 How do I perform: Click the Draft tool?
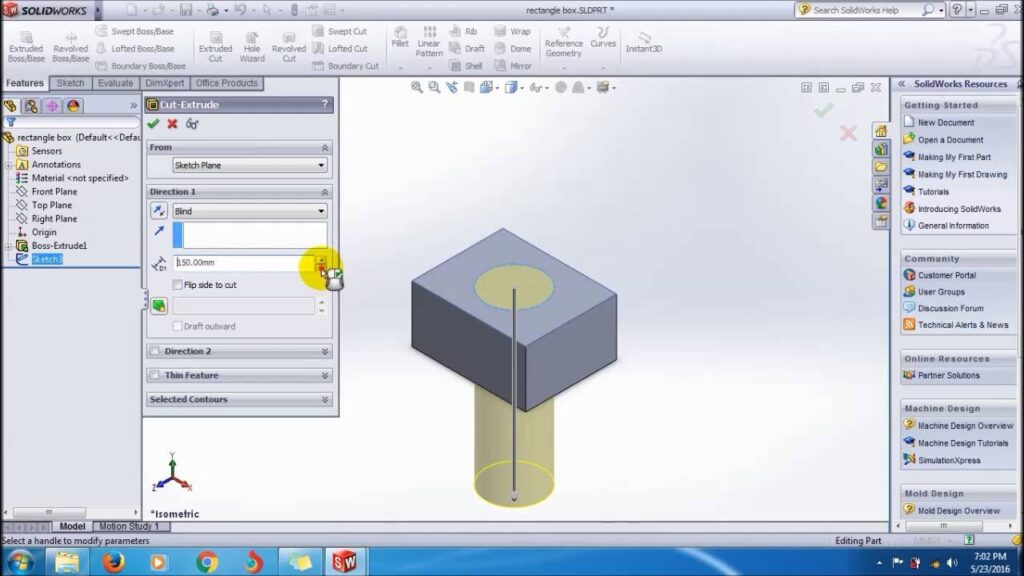[468, 48]
